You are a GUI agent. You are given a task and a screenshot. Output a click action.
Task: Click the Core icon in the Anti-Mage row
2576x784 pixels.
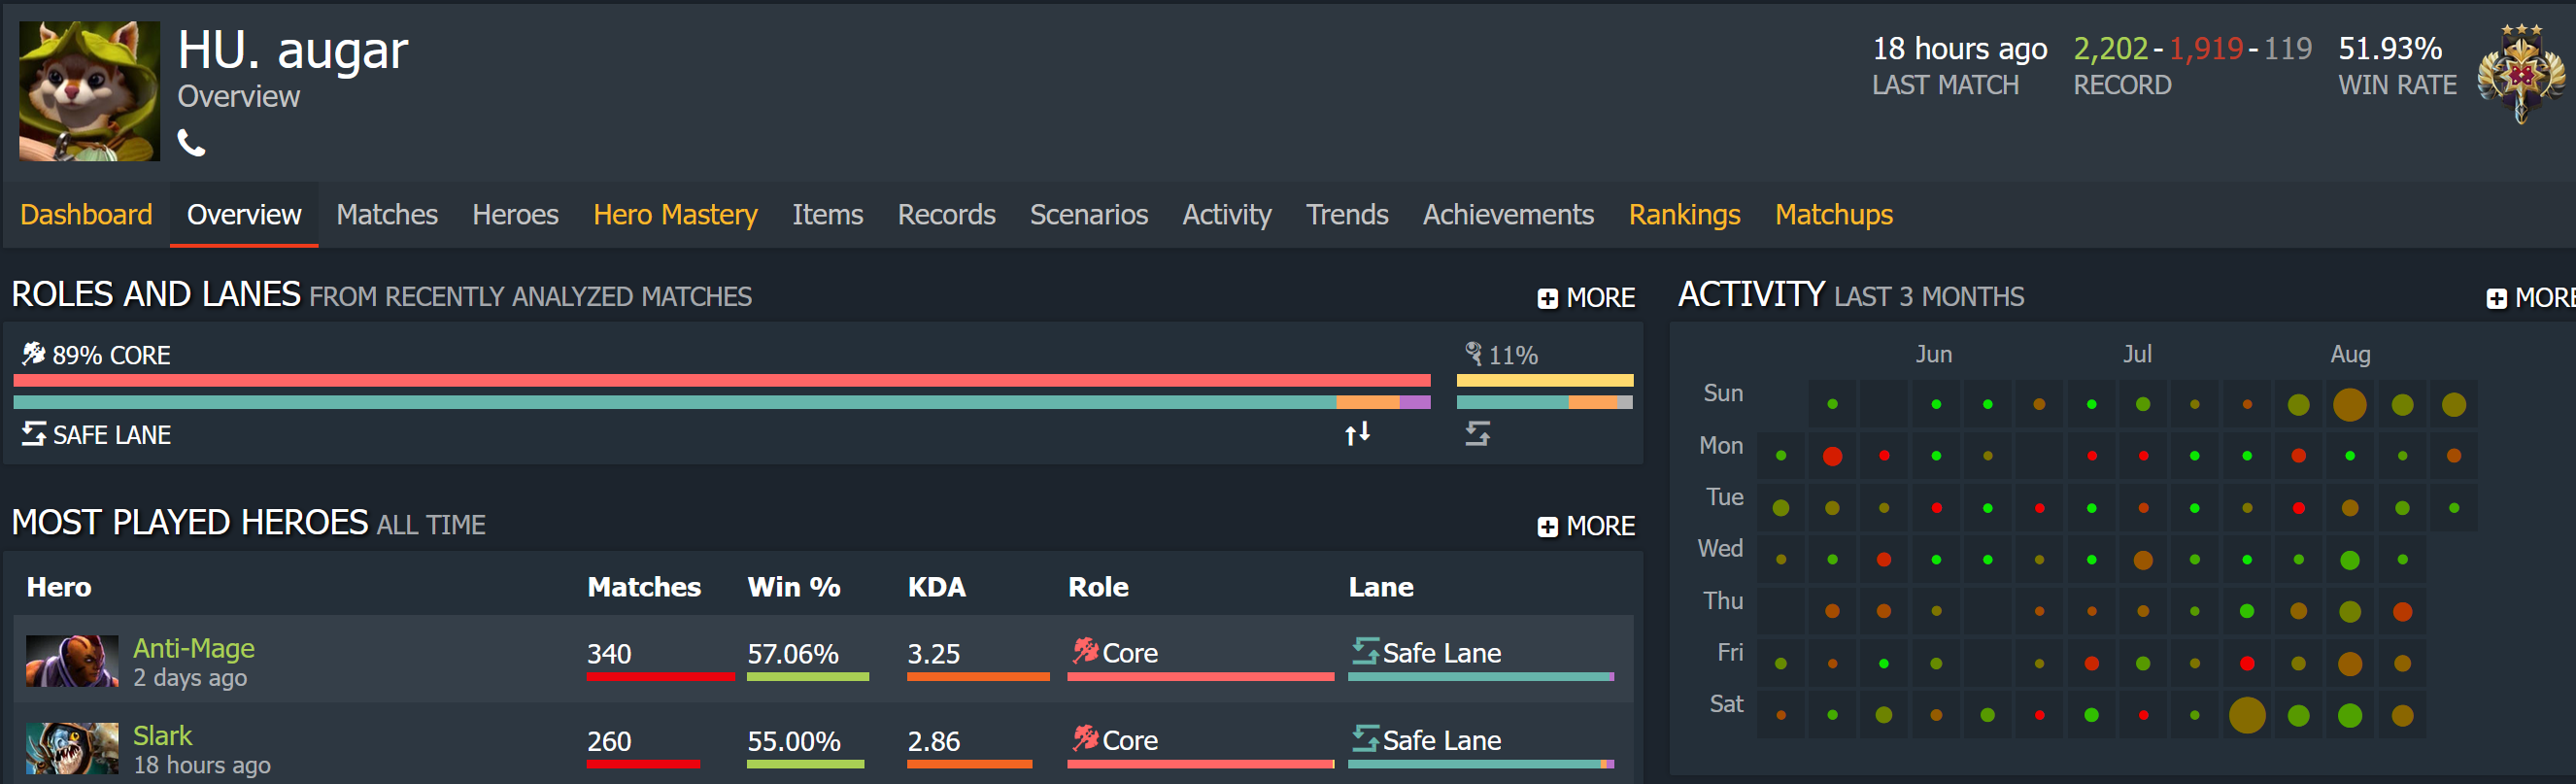click(1085, 651)
